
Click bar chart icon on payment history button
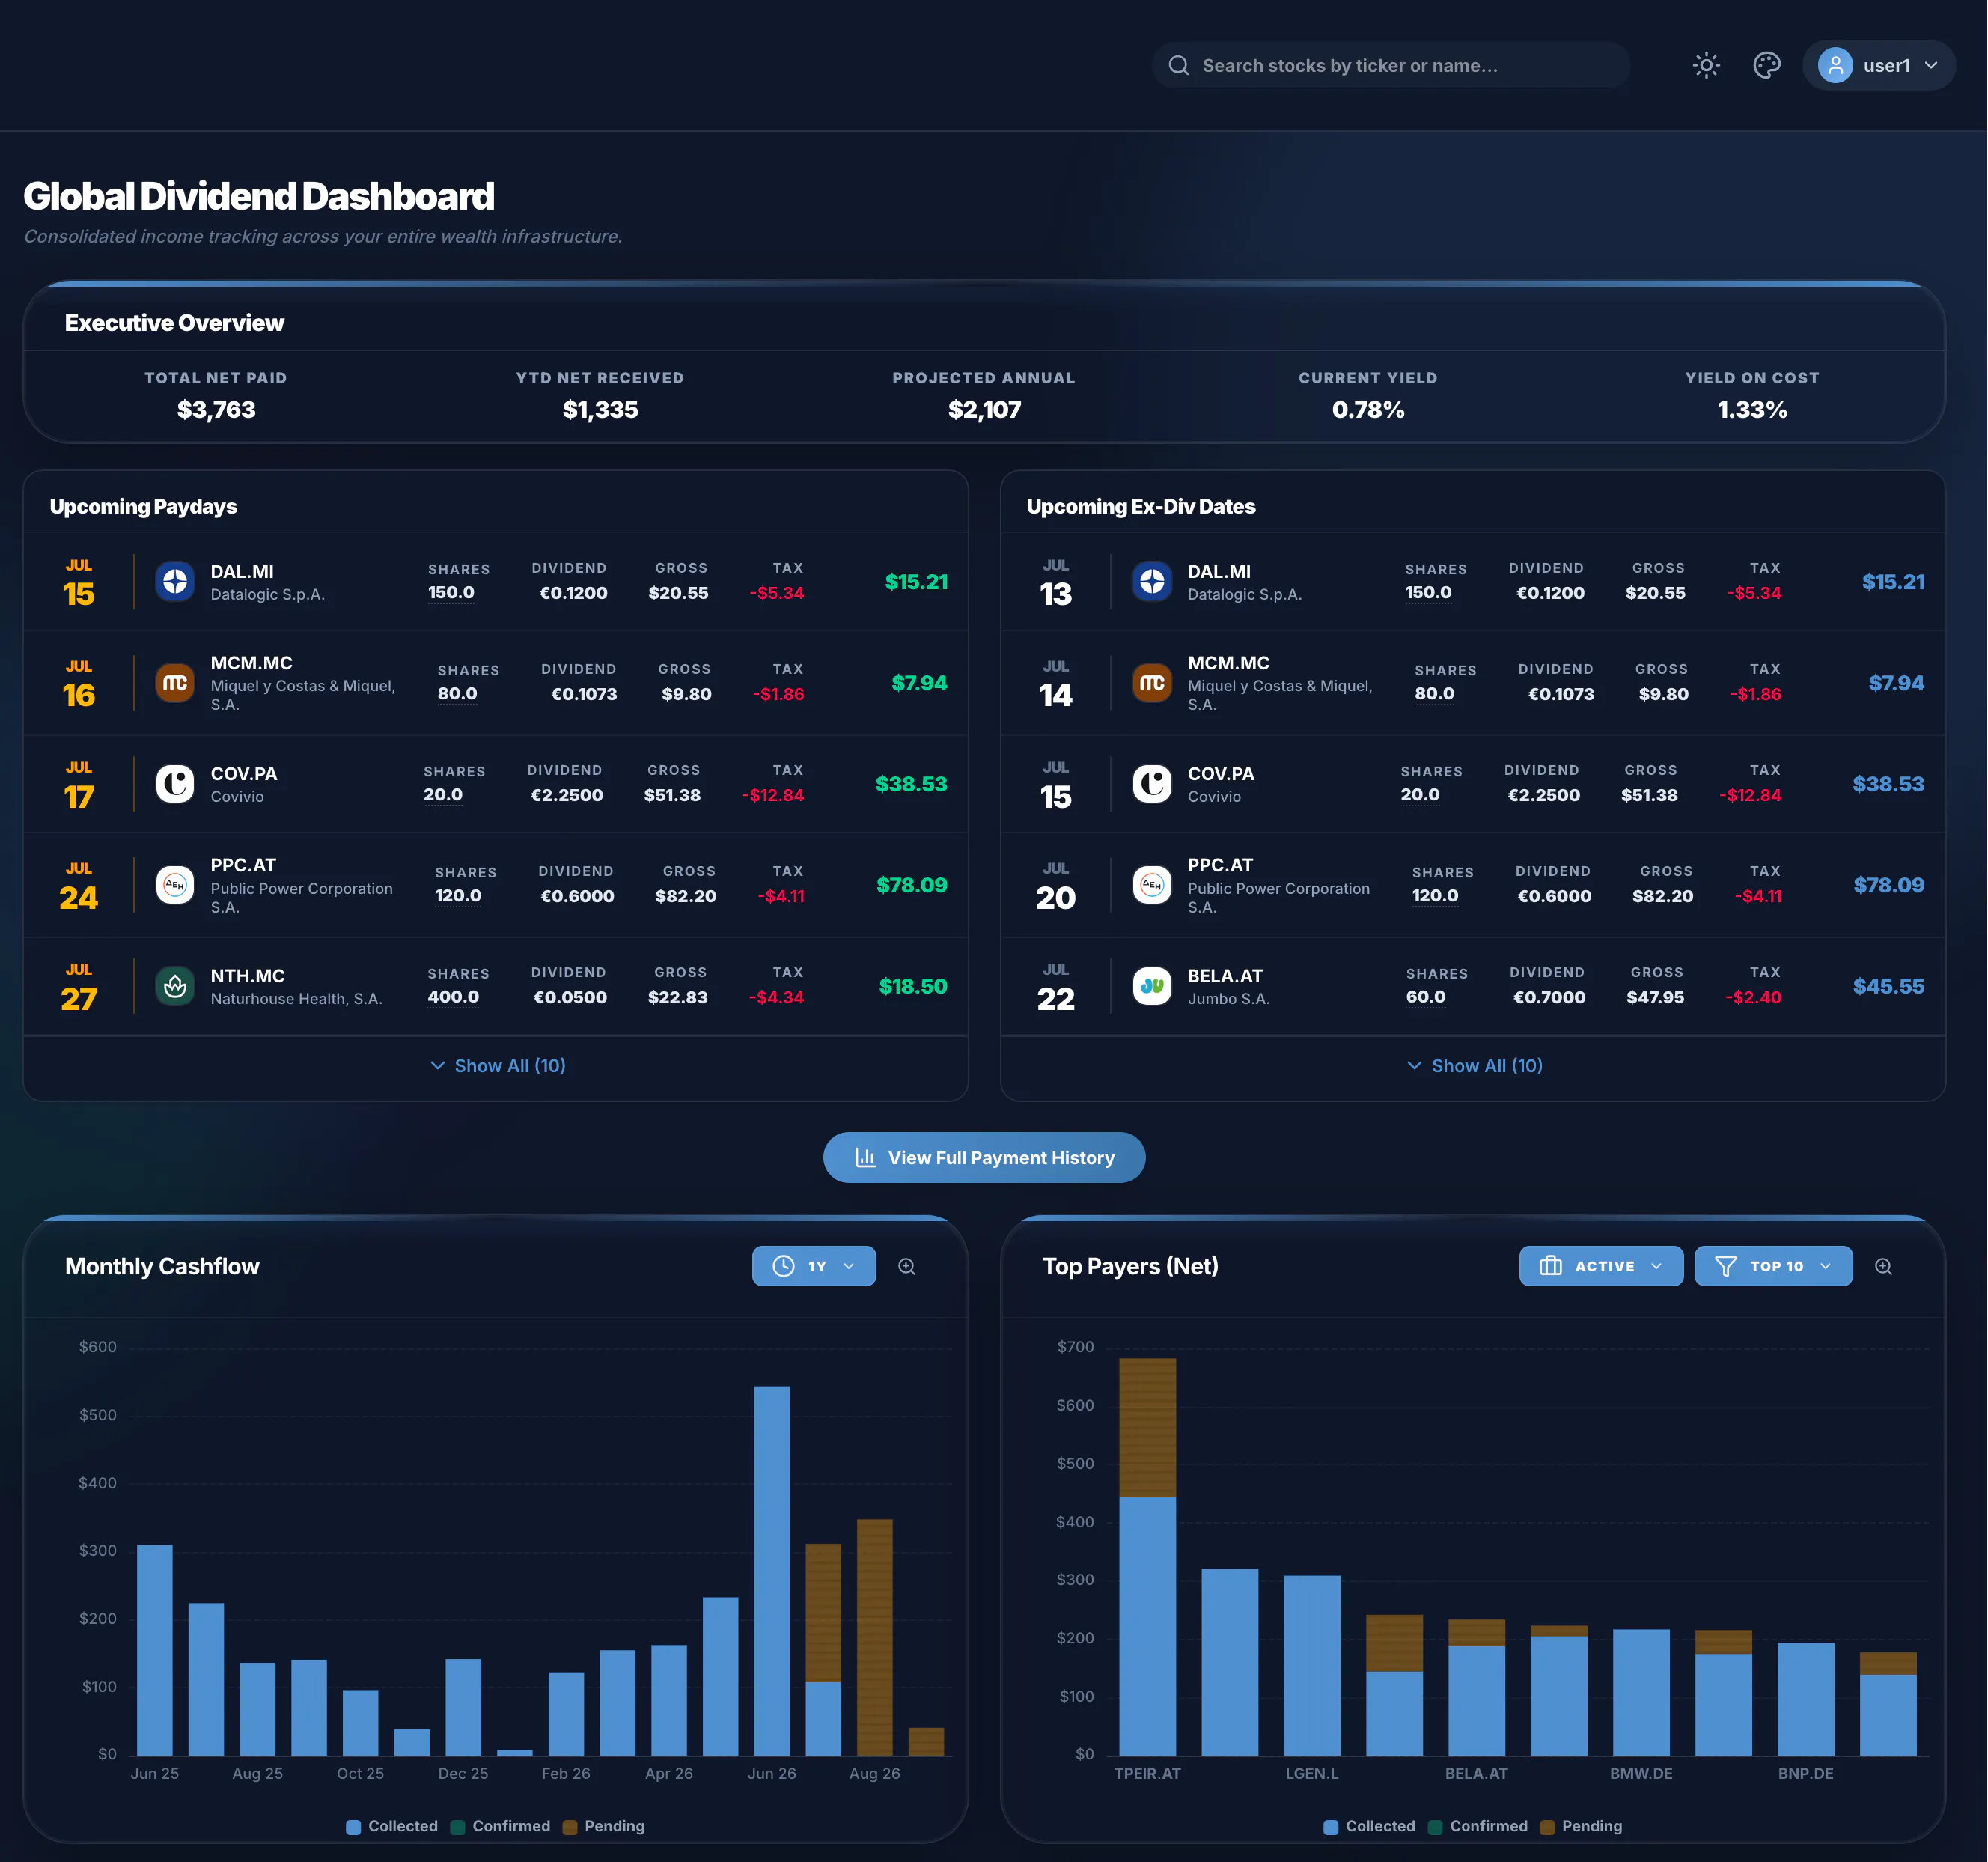click(x=865, y=1157)
